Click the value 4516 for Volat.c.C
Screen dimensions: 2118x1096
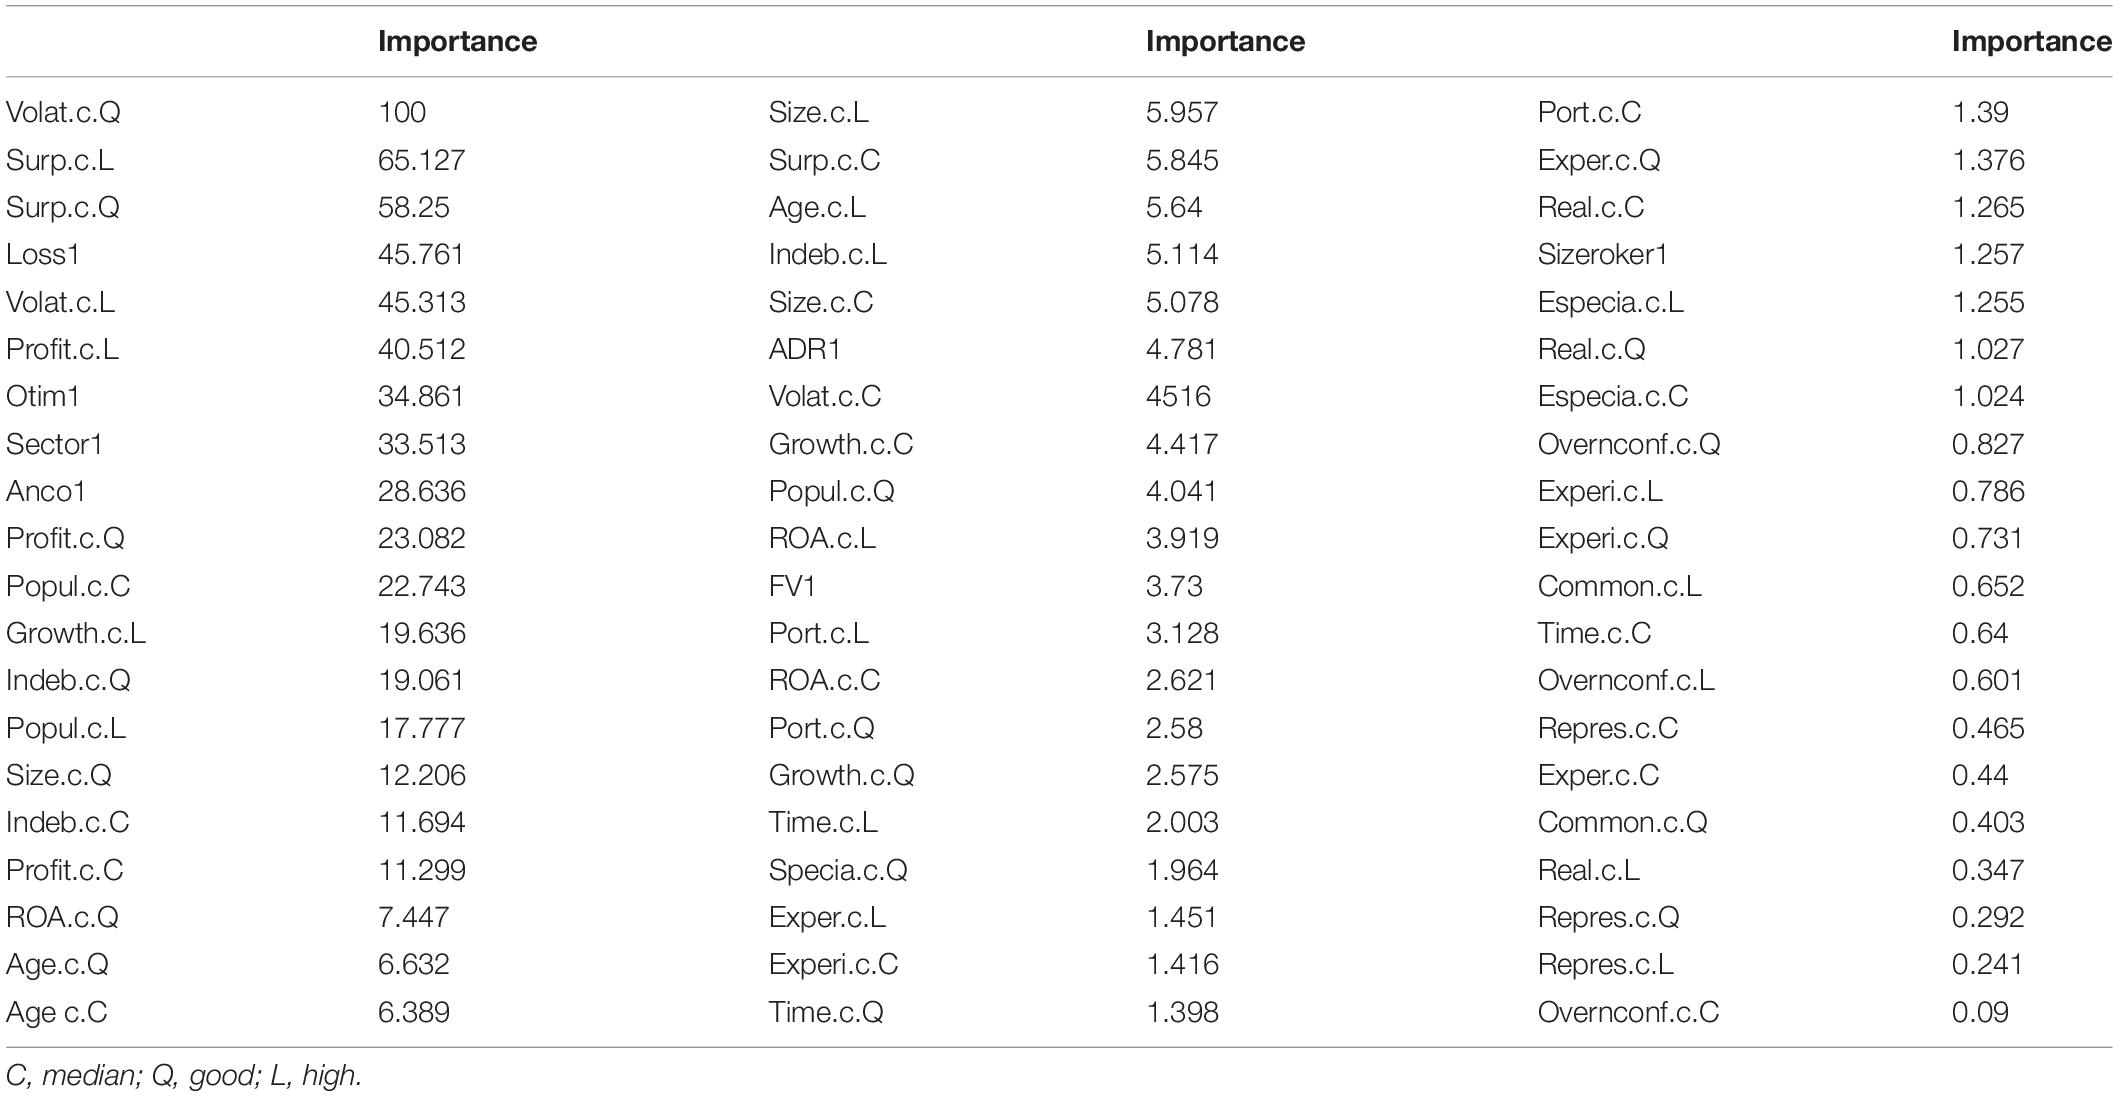pyautogui.click(x=1177, y=396)
